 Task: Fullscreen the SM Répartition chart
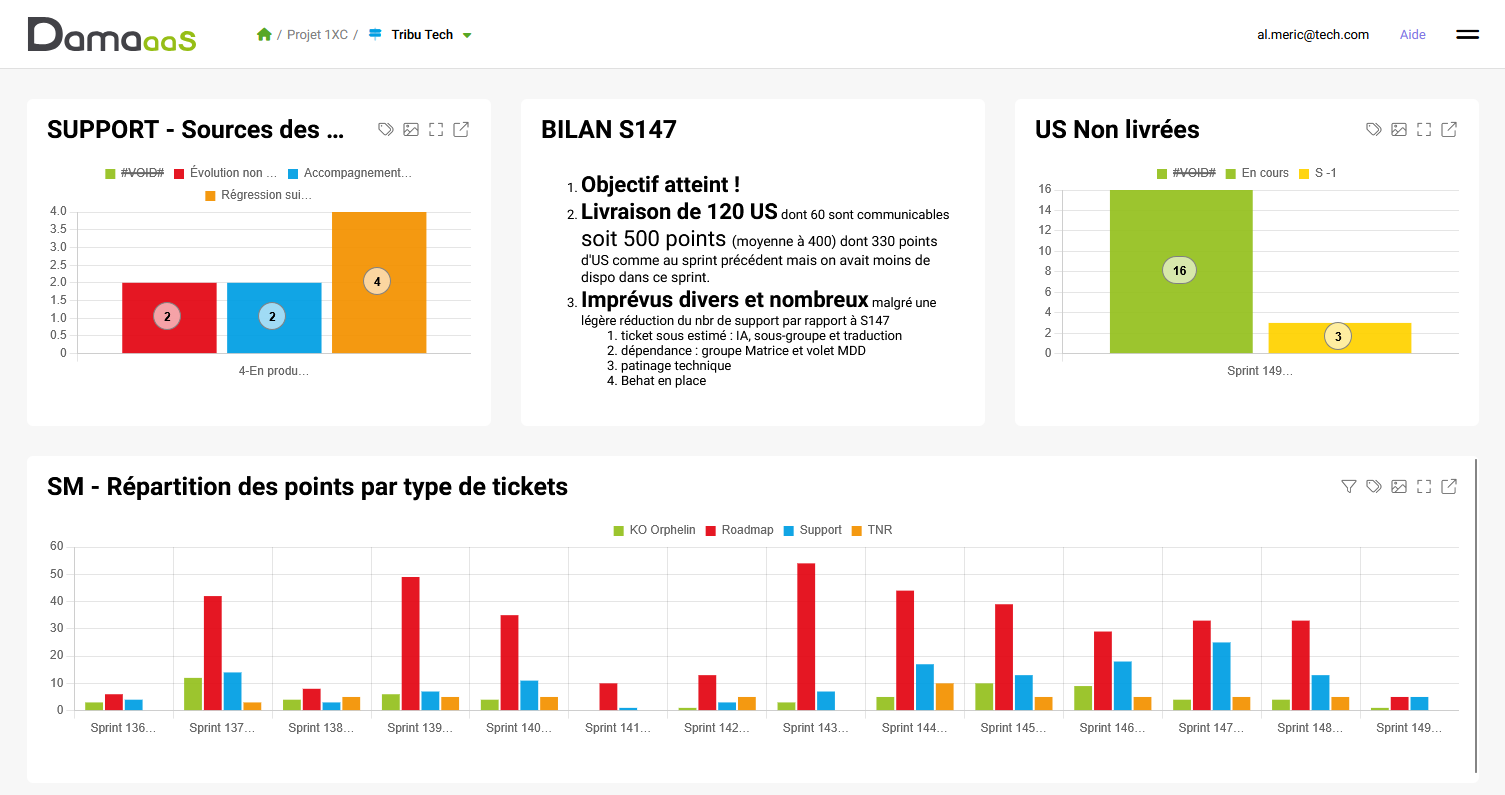1424,486
